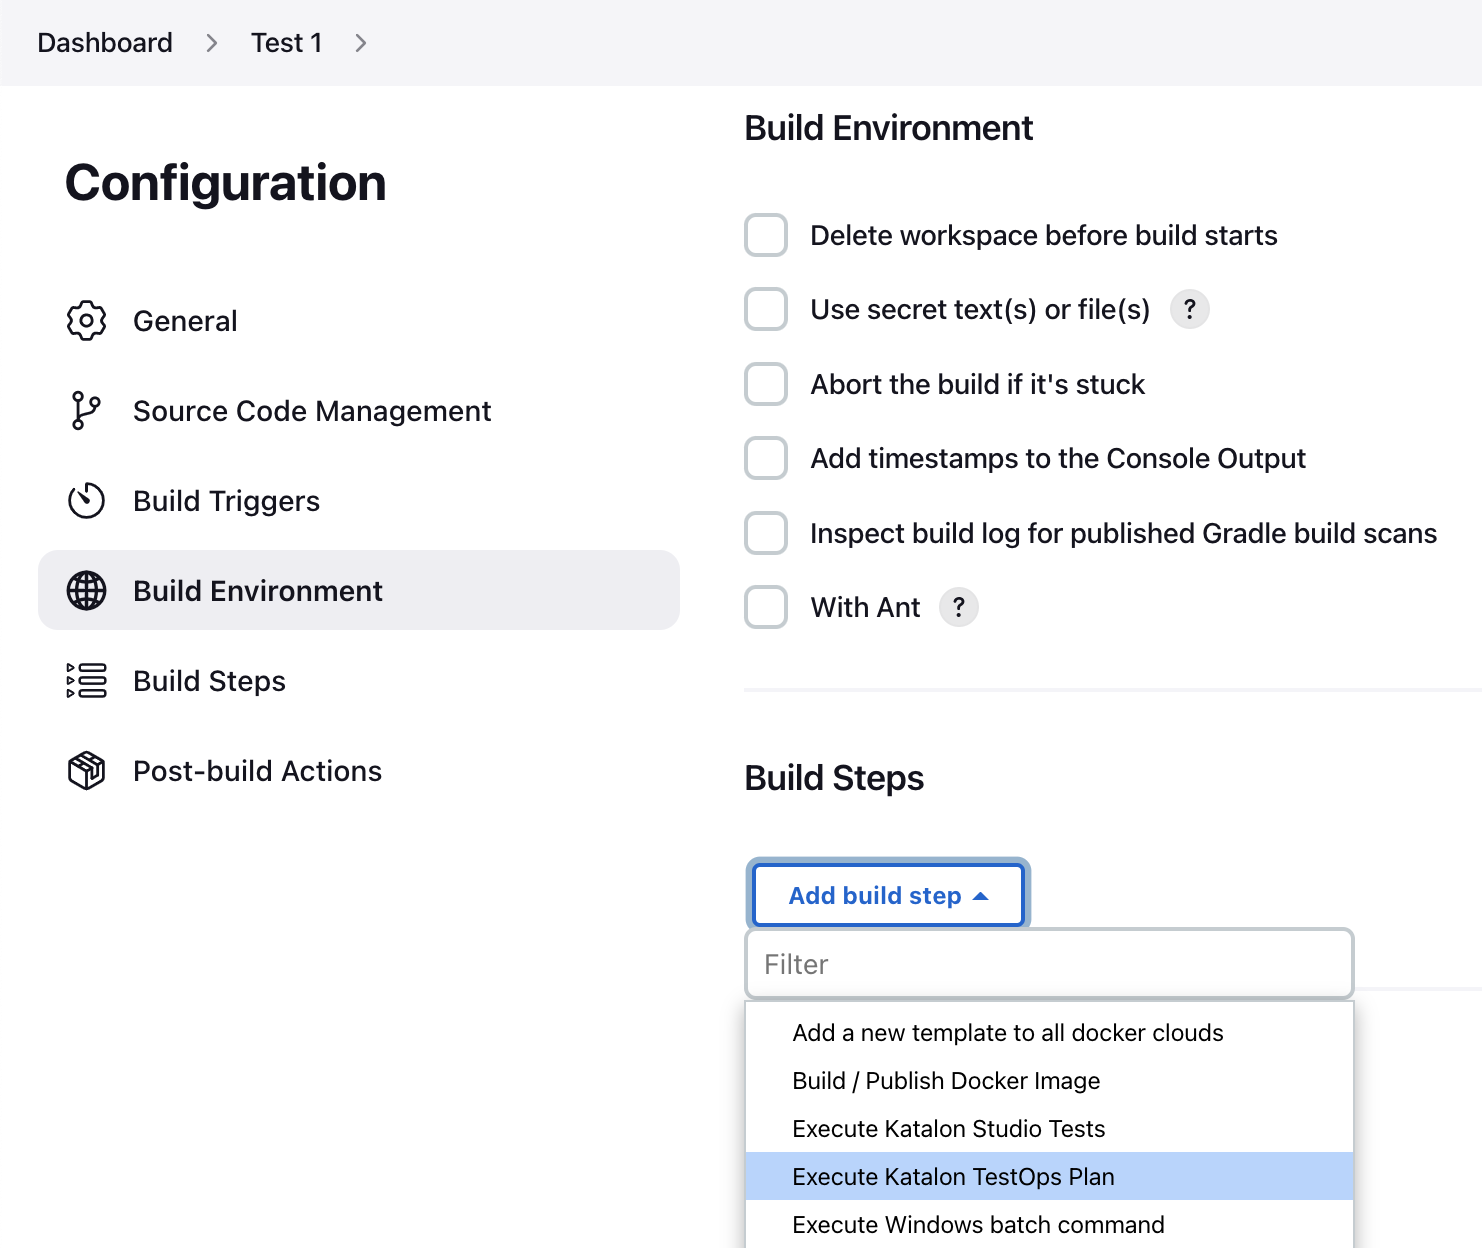Select the Source Code Management branch icon
The height and width of the screenshot is (1248, 1482).
pyautogui.click(x=87, y=410)
